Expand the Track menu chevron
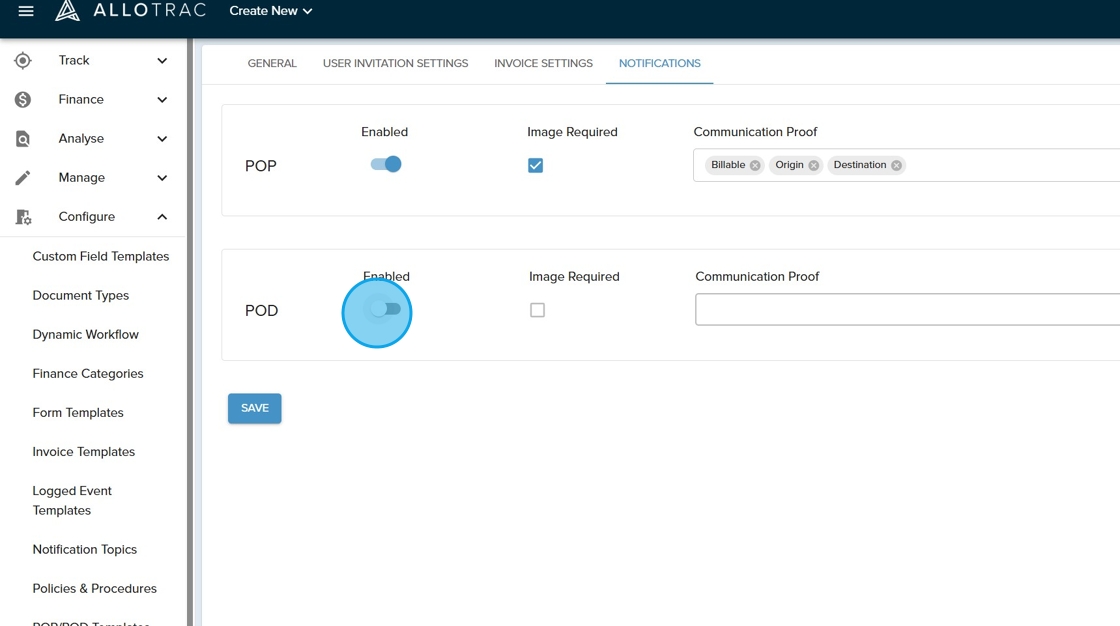 pos(162,61)
